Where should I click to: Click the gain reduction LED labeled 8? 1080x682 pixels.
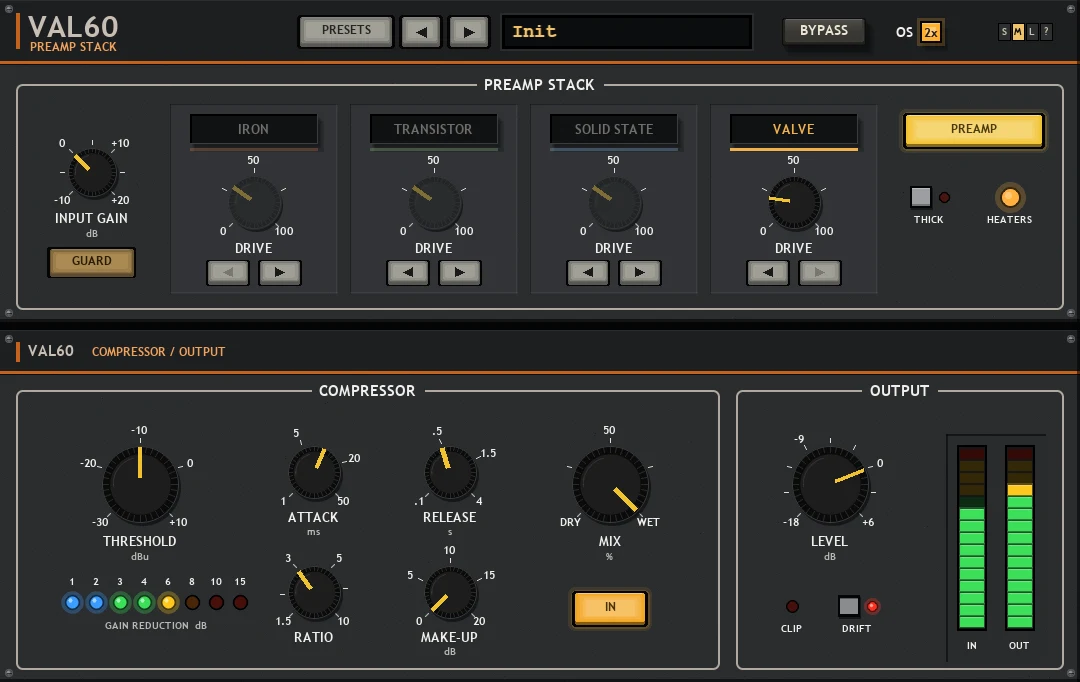192,603
